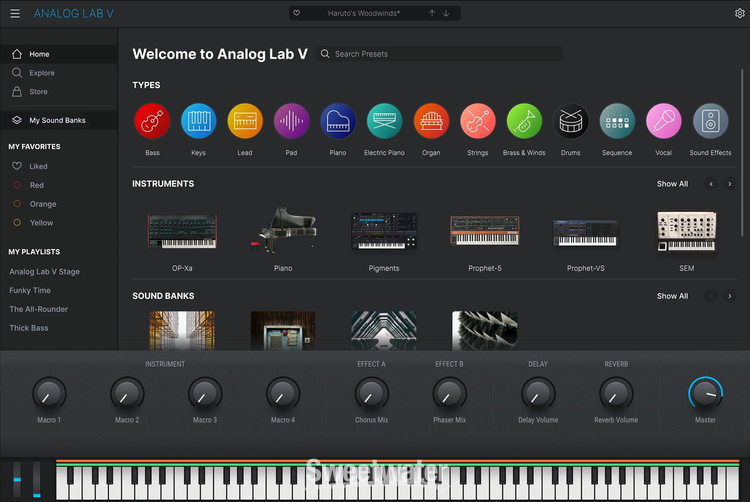Click the Search Presets field
The width and height of the screenshot is (750, 502).
coord(439,54)
